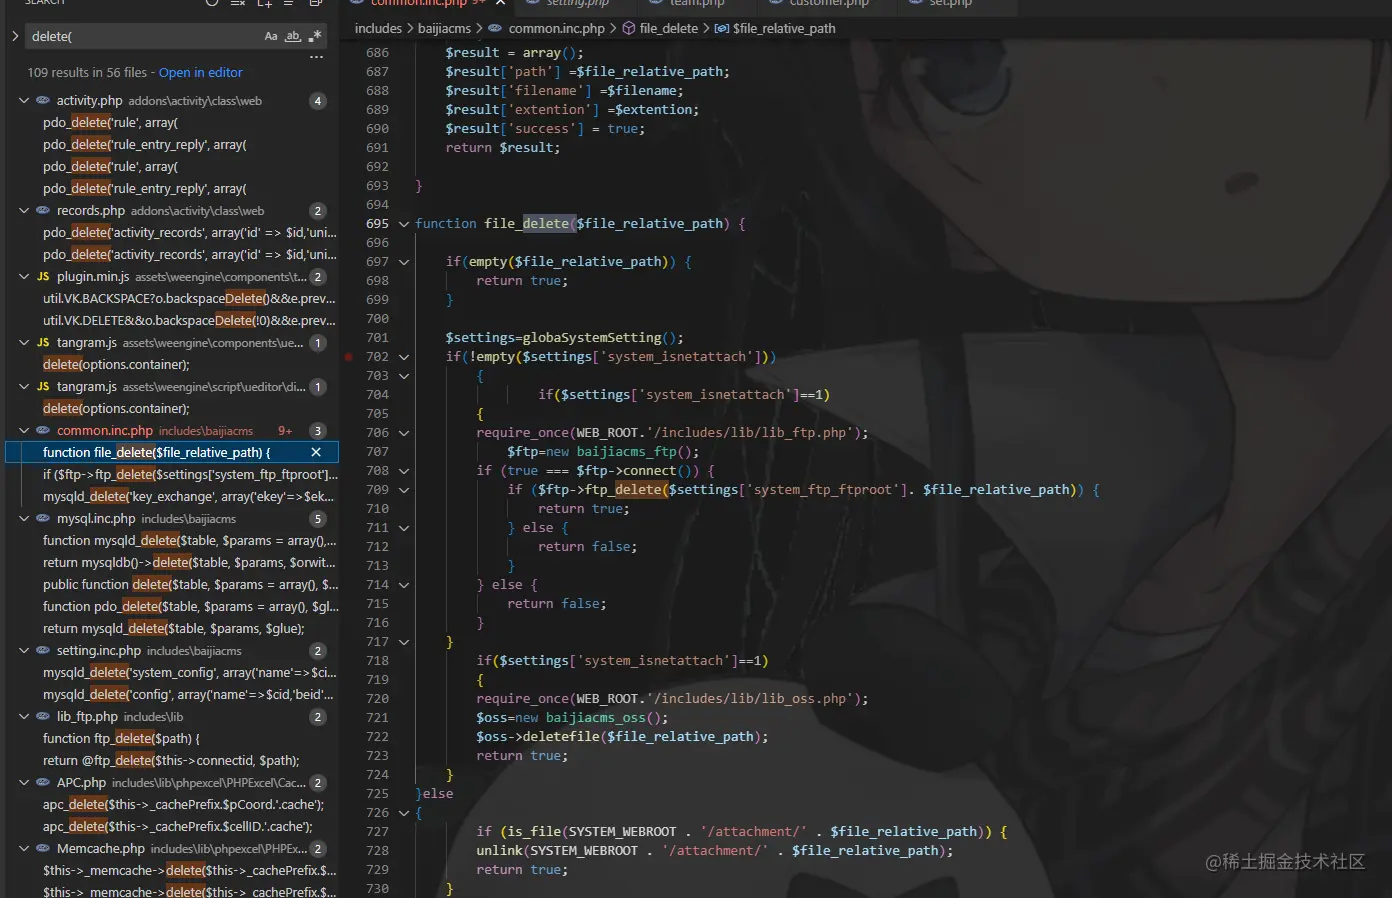Open result 'apc_delete($this->_cachePrefix.$pCoord.'.cache');'

point(183,805)
